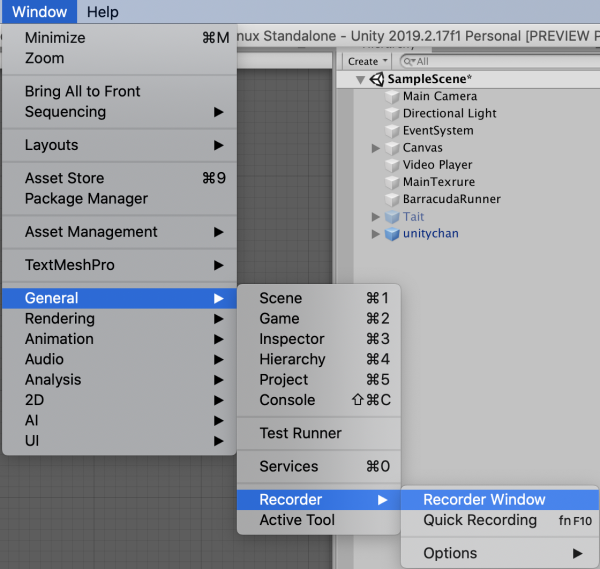Expand the Canvas object arrow
Viewport: 600px width, 569px height.
pos(375,148)
